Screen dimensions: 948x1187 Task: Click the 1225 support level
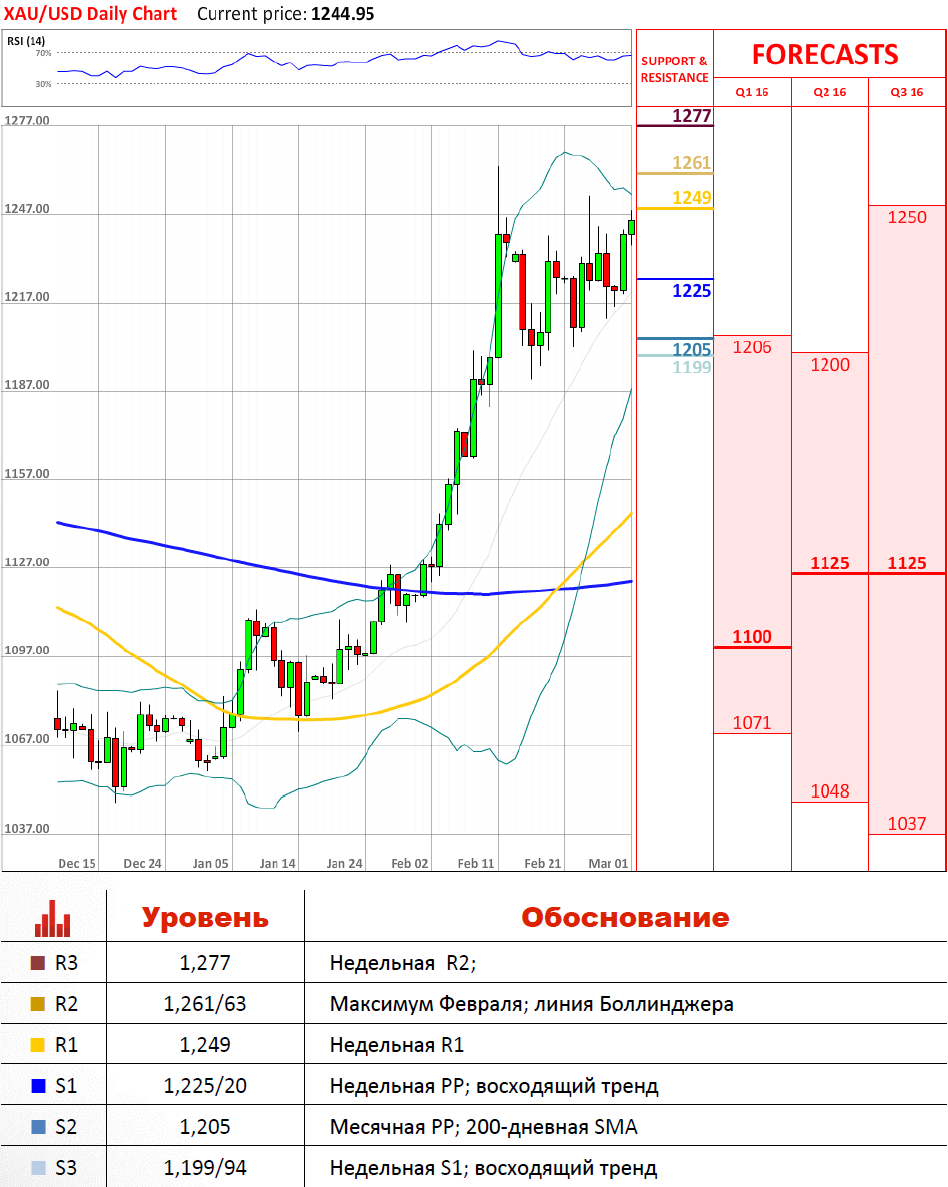tap(691, 291)
